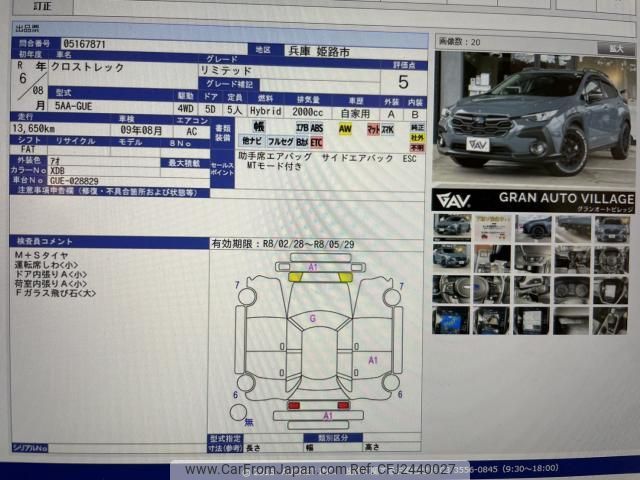The height and width of the screenshot is (480, 640).
Task: Click the left yellow headlight marker in diagram
Action: pos(298,277)
